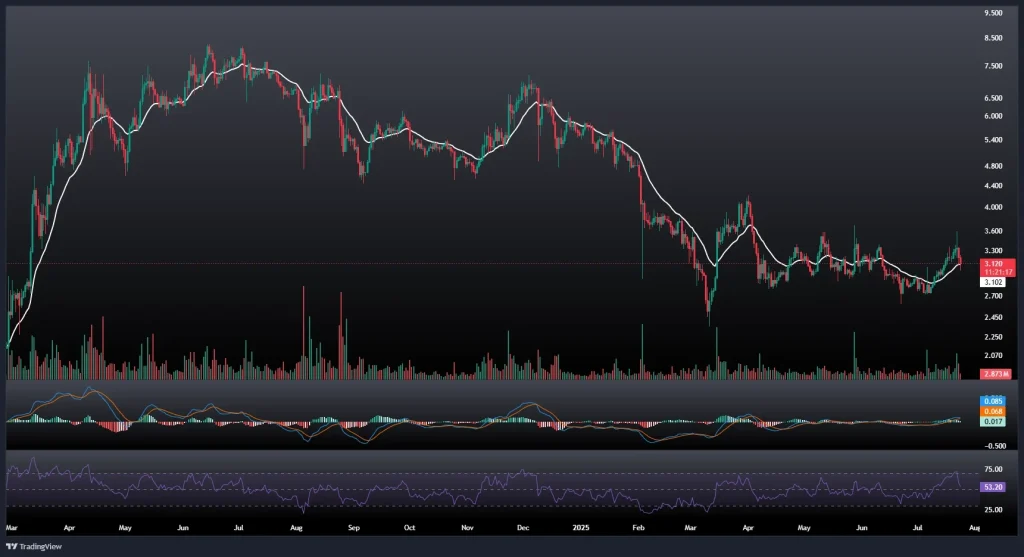Click the red 2.873M volume label
The height and width of the screenshot is (557, 1024).
click(996, 374)
